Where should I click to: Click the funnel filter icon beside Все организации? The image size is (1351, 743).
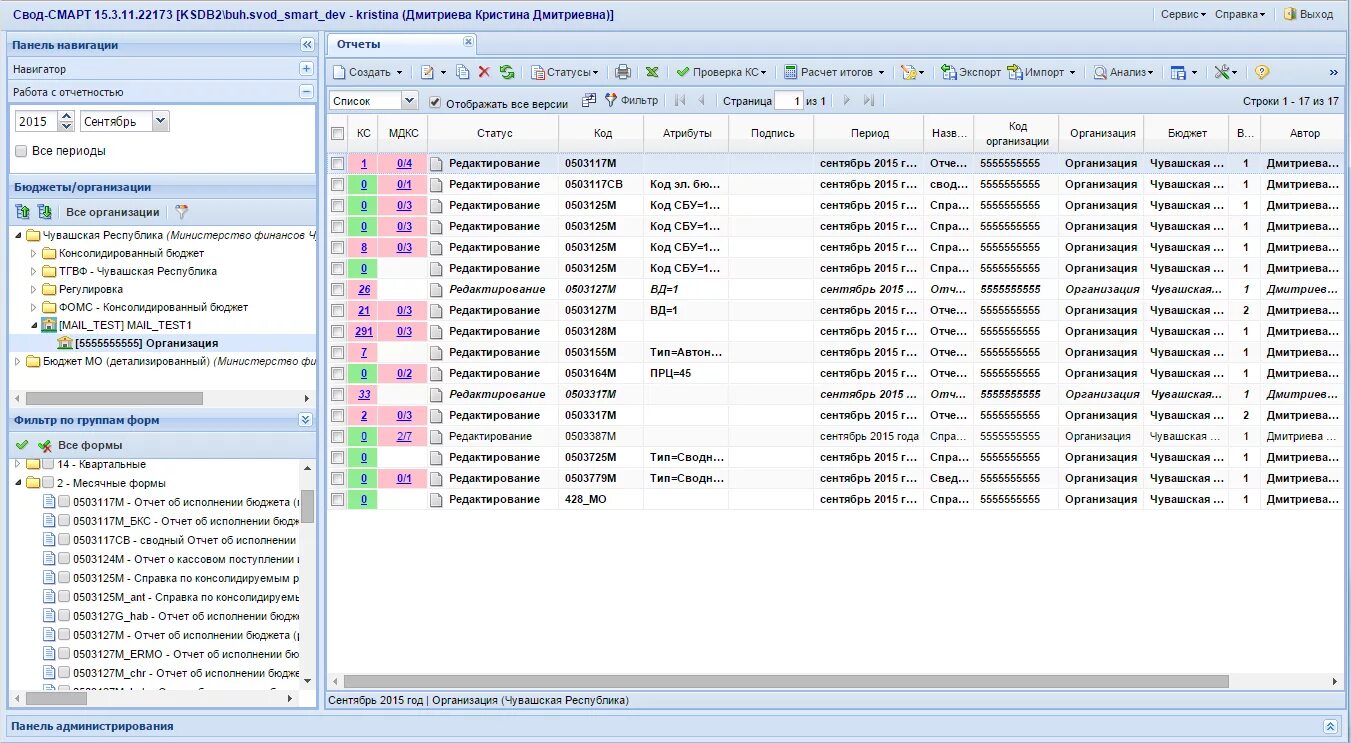pos(181,212)
